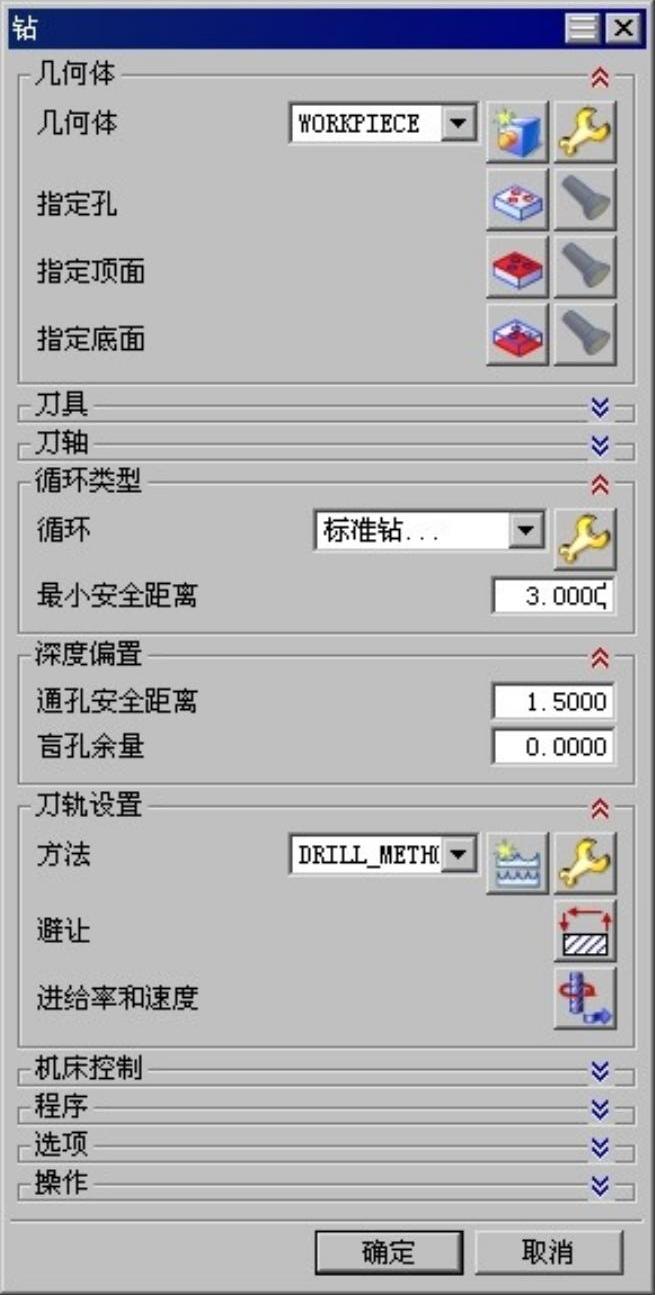Click the 指定底面 specify bottom surface icon
Image resolution: width=655 pixels, height=1295 pixels.
coord(518,334)
